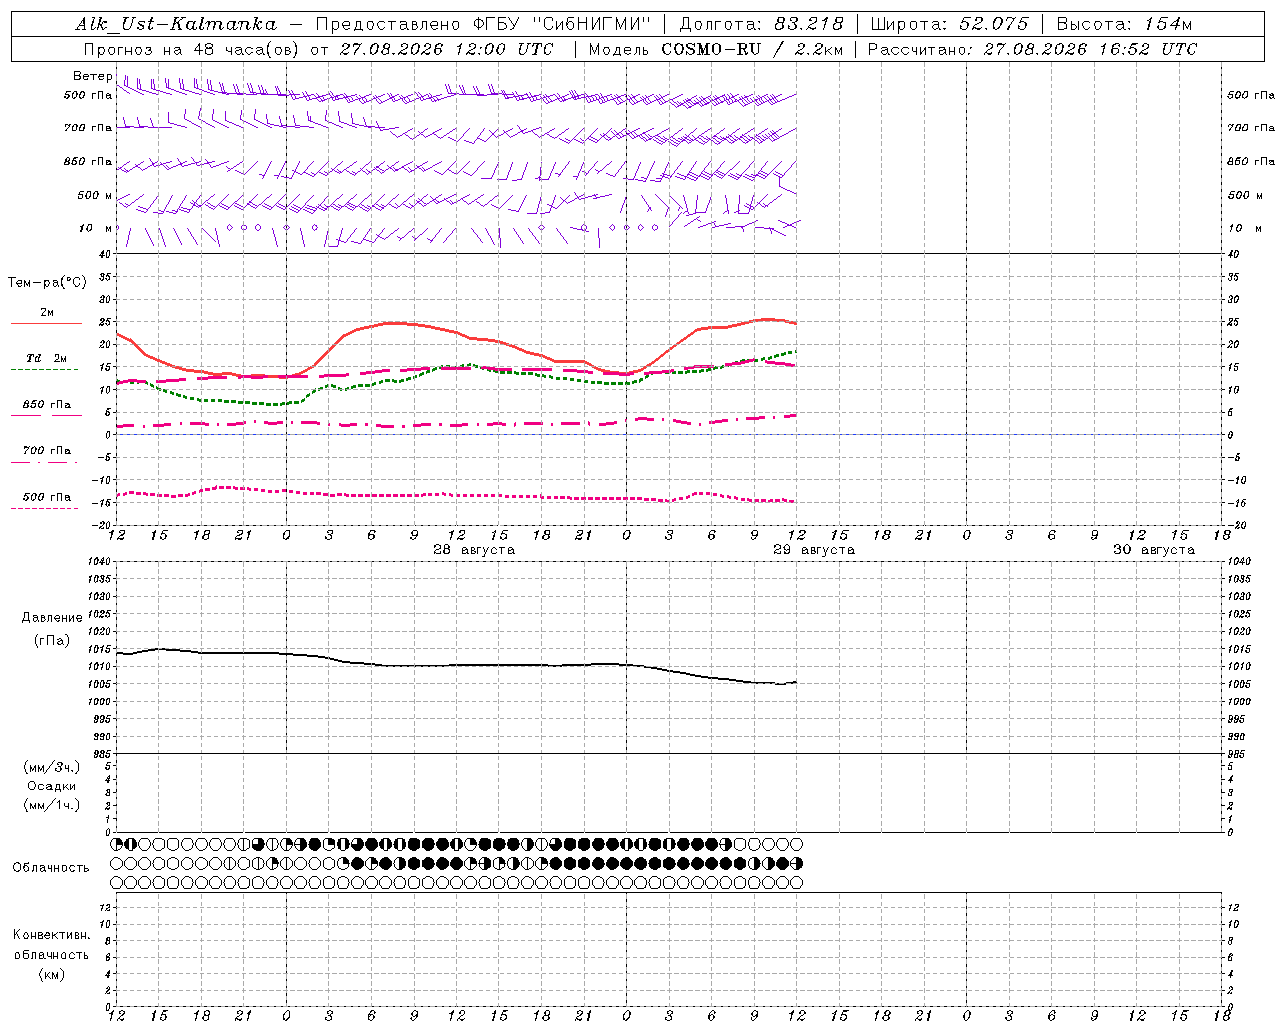This screenshot has height=1024, width=1280.
Task: Select the Модель COSMO-RU / 2.2км header text
Action: (x=715, y=49)
